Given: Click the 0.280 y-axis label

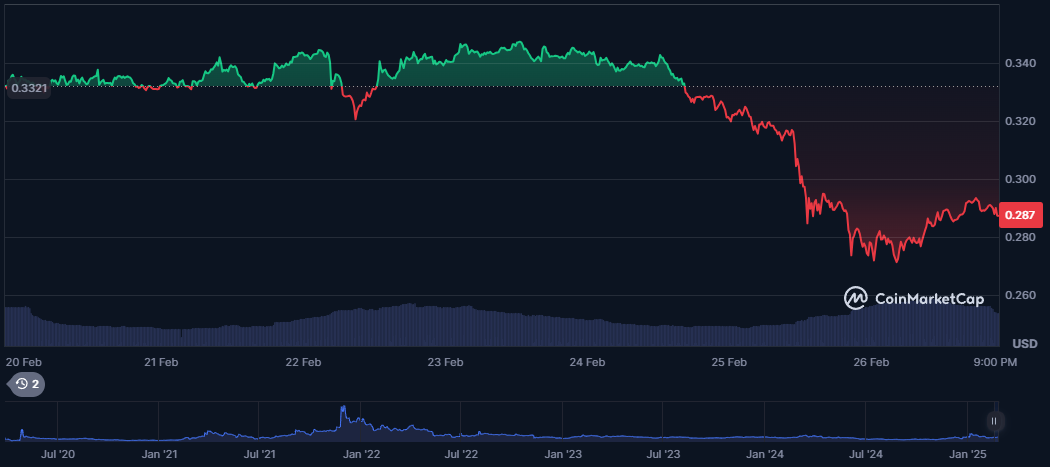Looking at the screenshot, I should click(x=1023, y=238).
